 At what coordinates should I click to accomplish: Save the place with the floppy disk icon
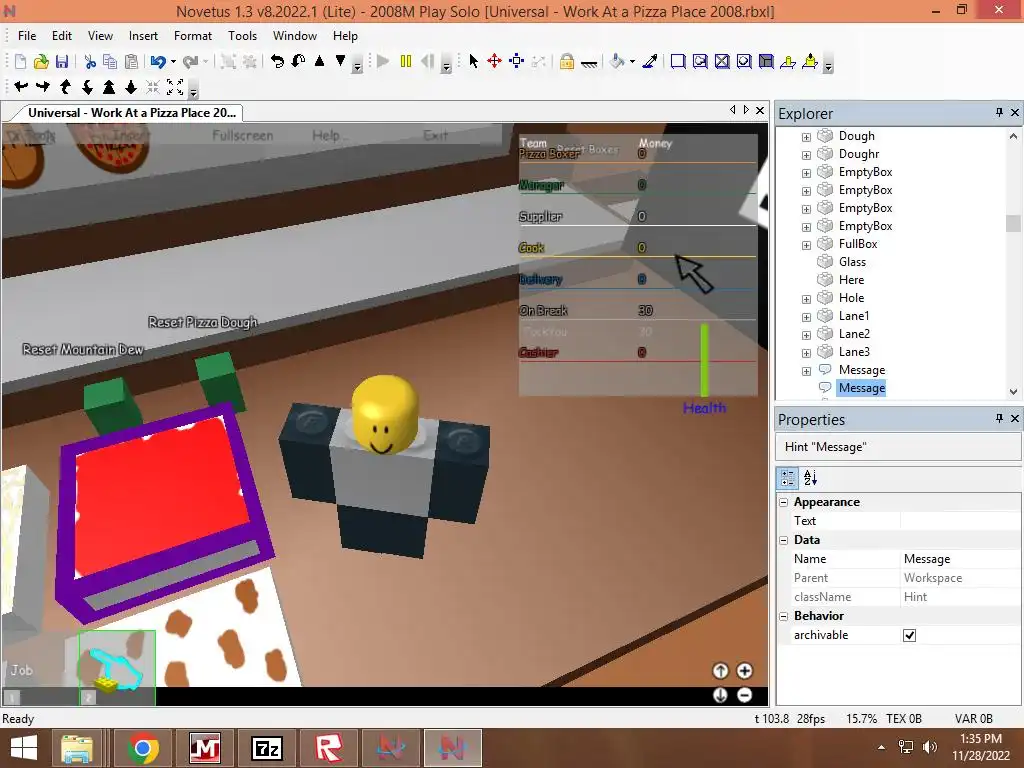[62, 61]
